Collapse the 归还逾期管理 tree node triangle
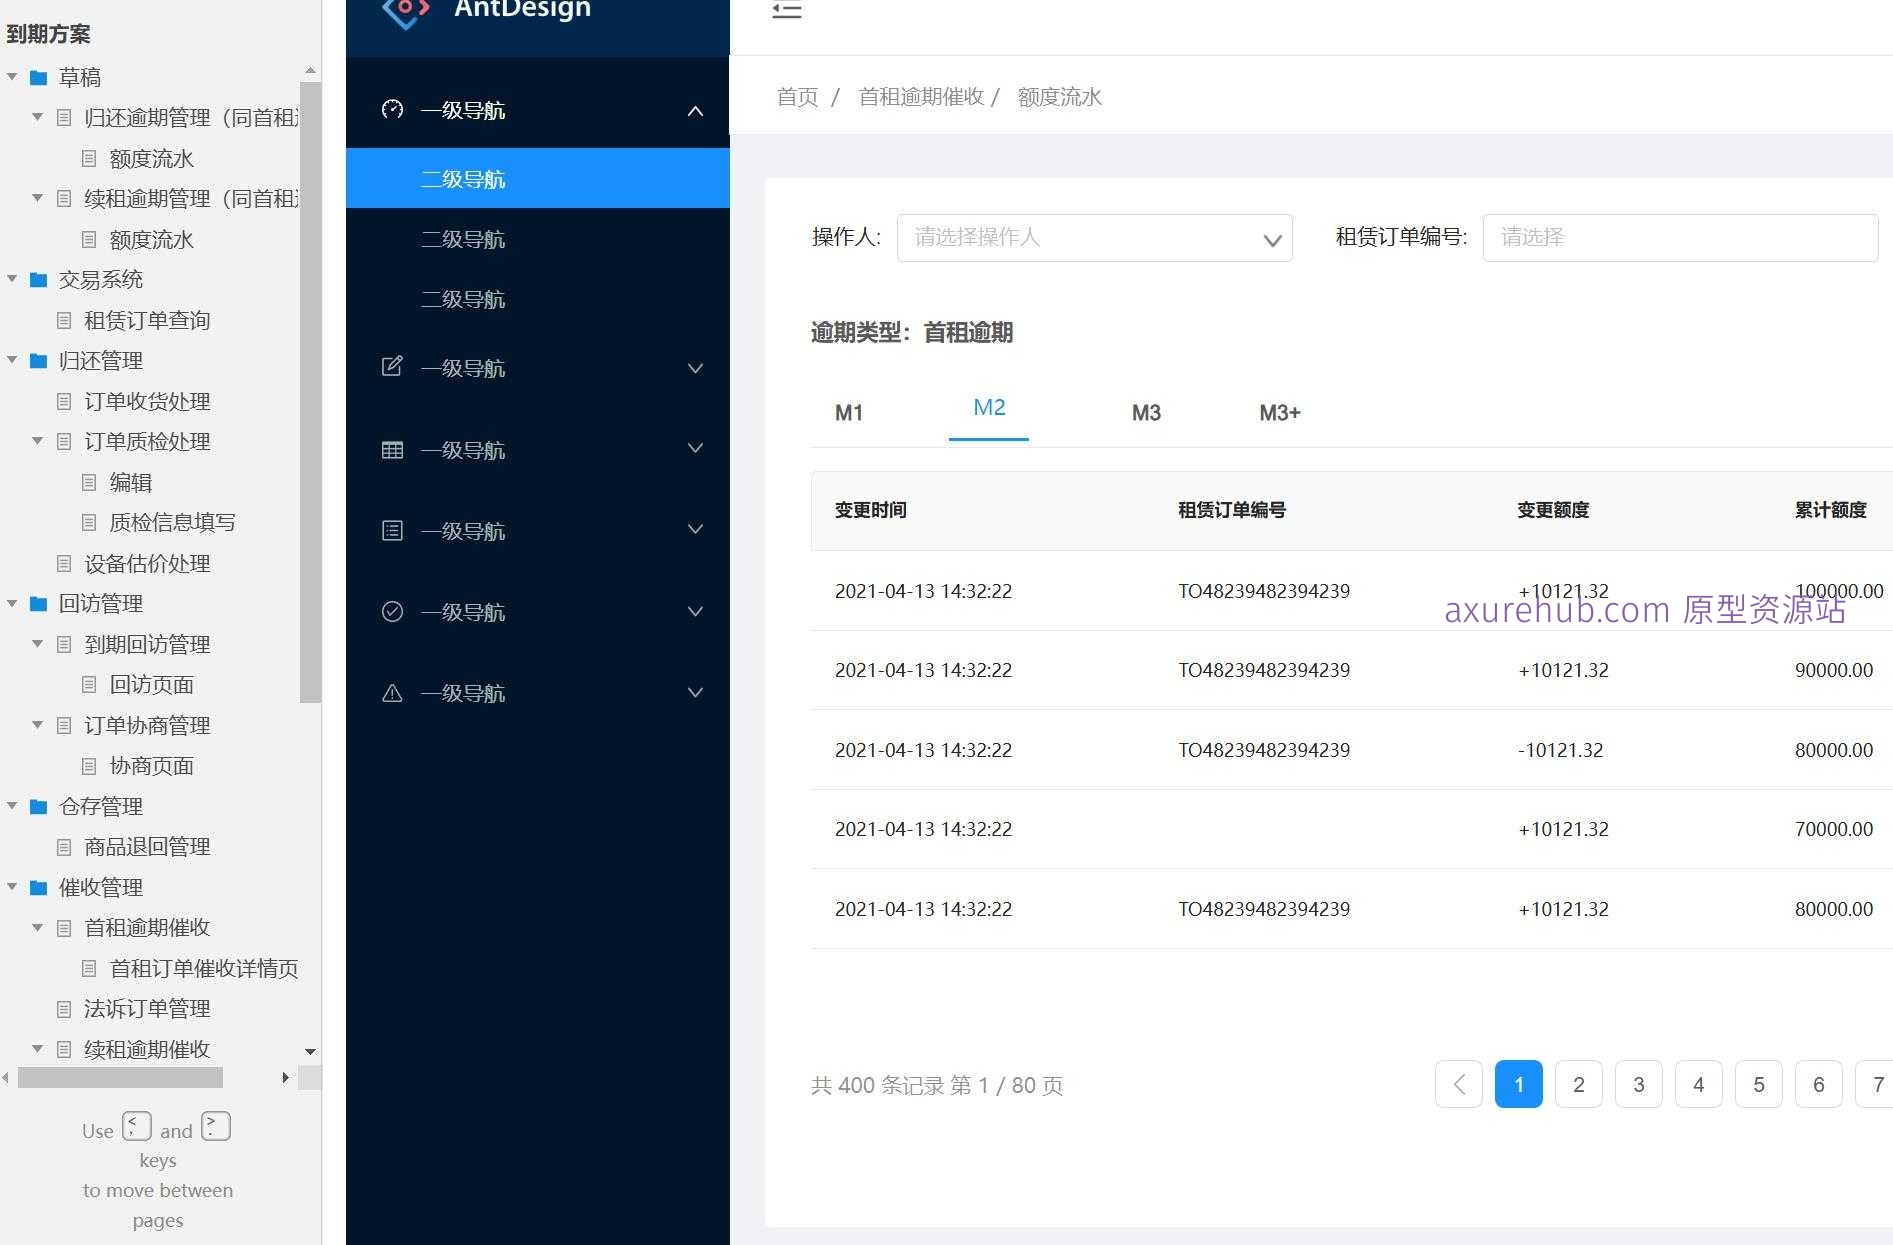 pyautogui.click(x=37, y=117)
